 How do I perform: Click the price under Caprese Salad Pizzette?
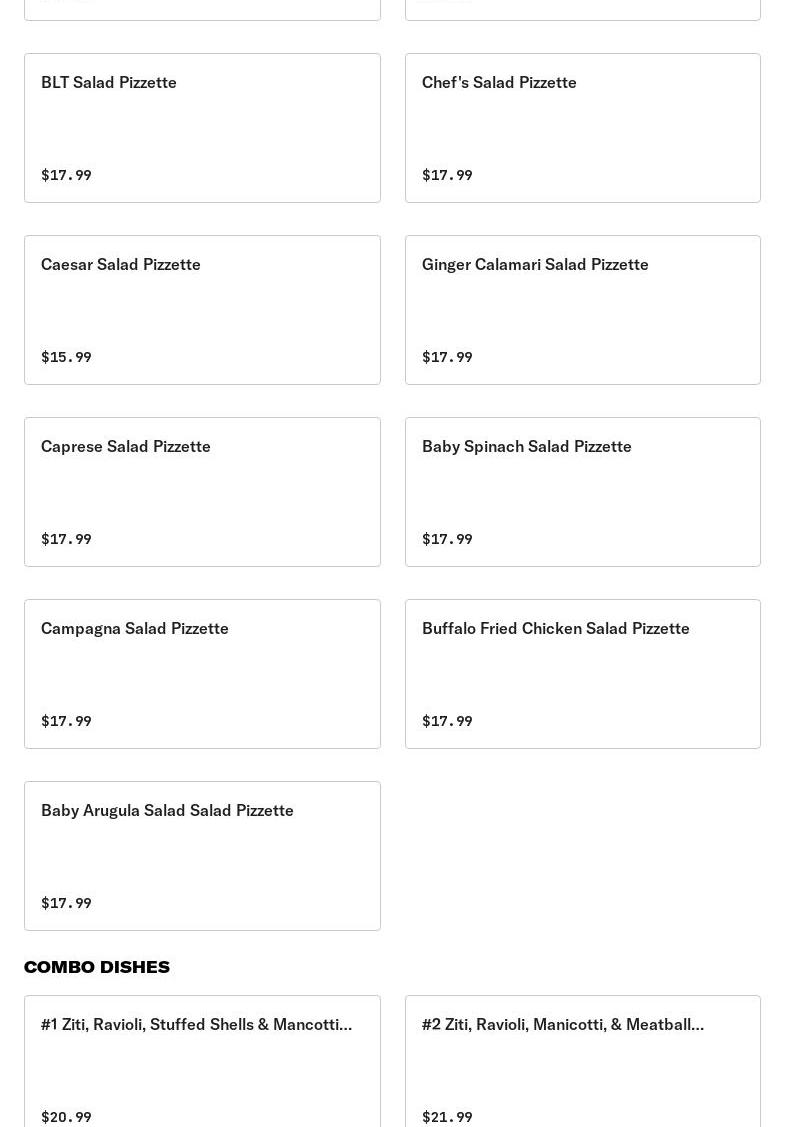coord(66,539)
